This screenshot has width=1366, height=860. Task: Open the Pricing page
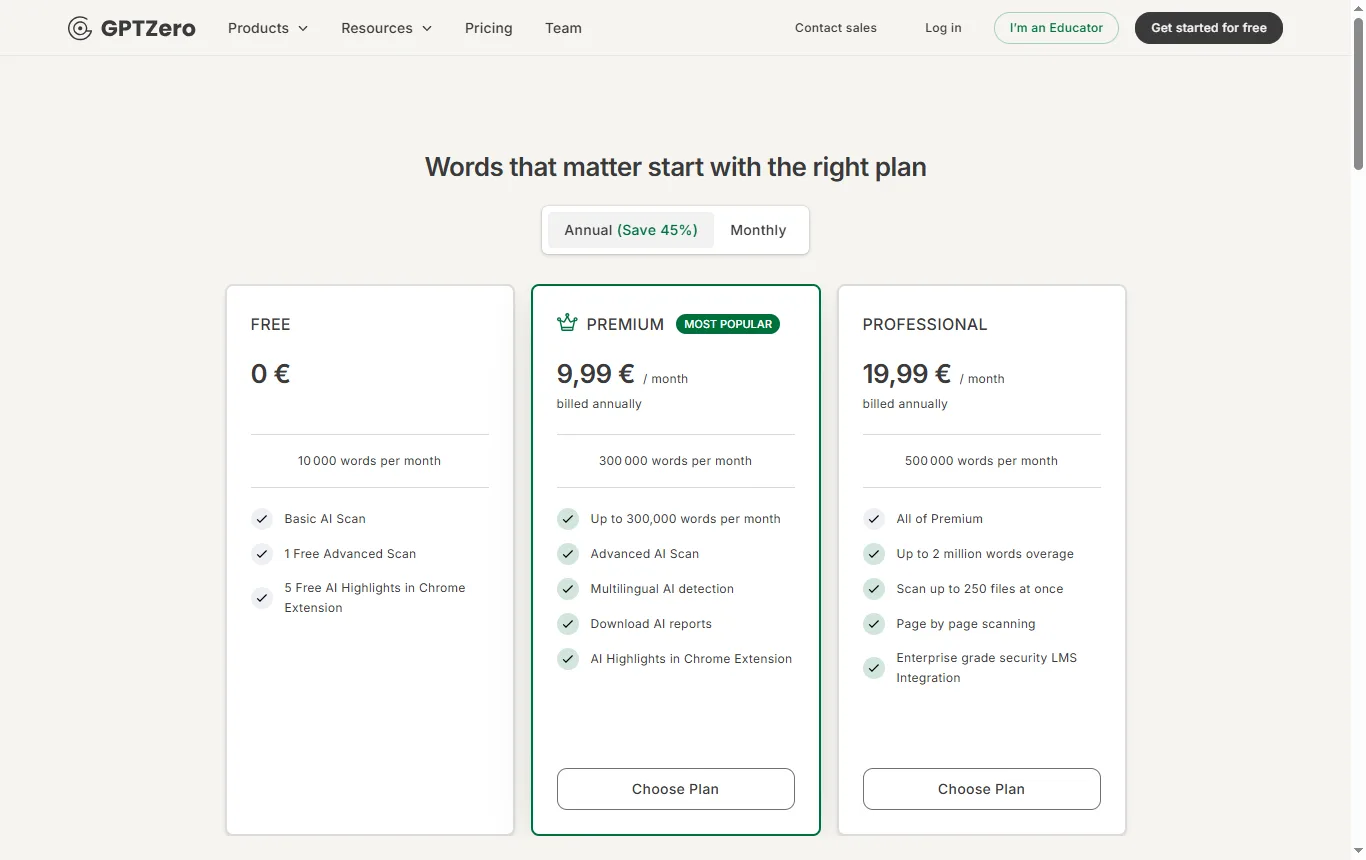point(489,28)
